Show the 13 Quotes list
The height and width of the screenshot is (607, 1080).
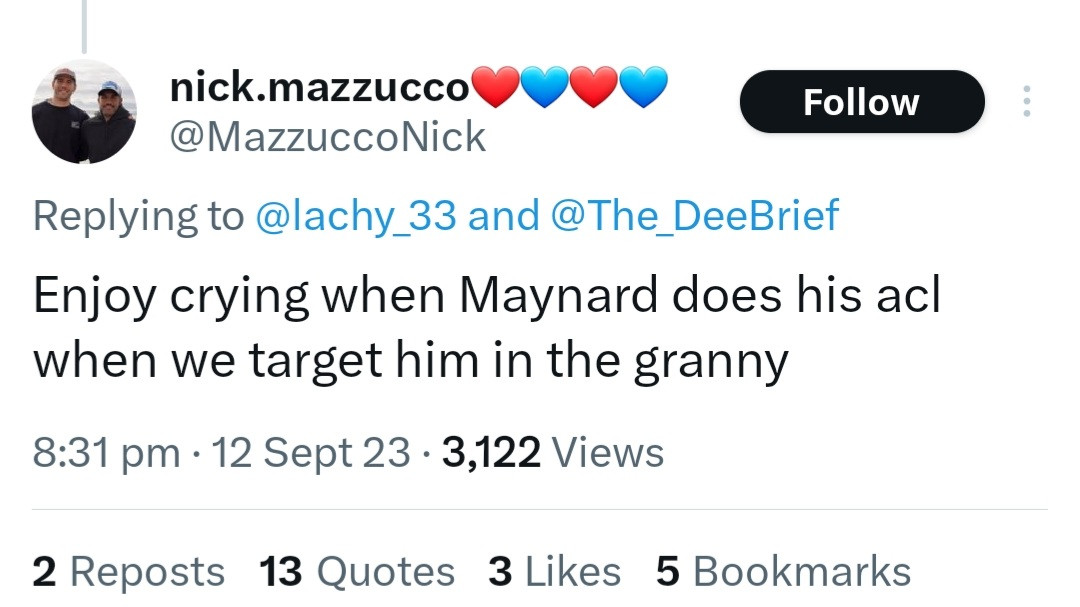click(356, 572)
